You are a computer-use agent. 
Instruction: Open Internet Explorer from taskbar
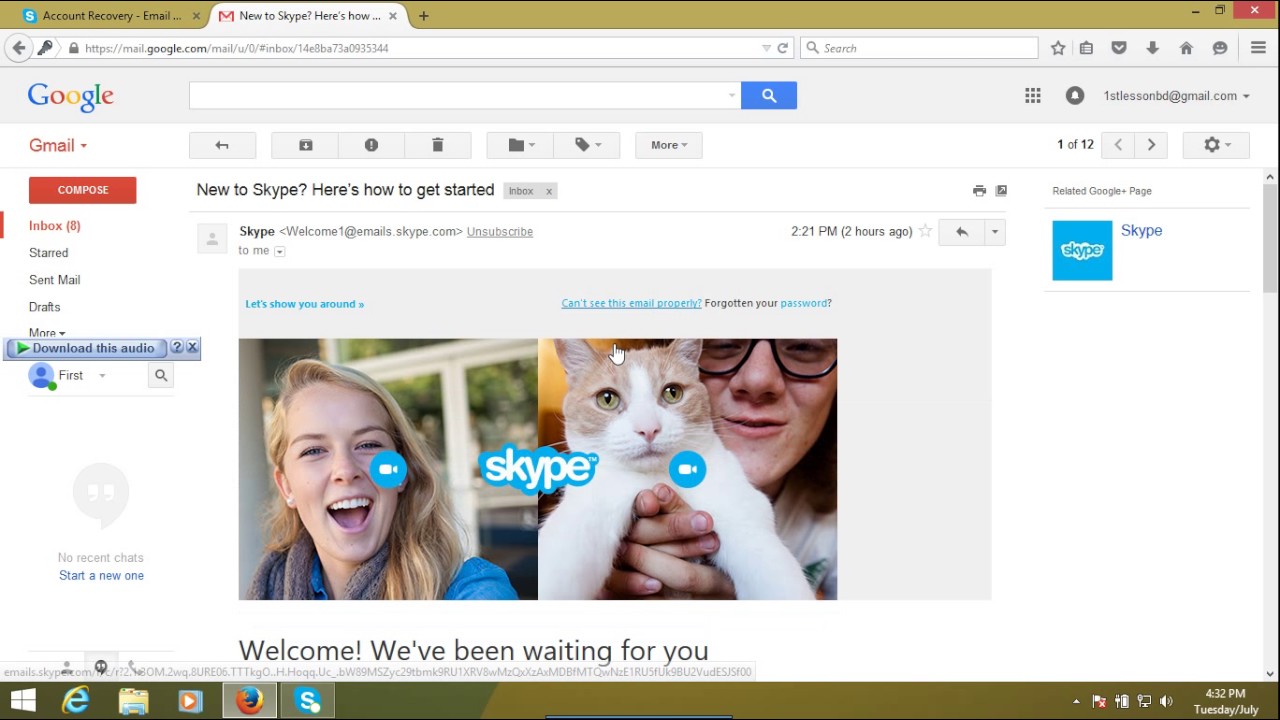[x=76, y=701]
